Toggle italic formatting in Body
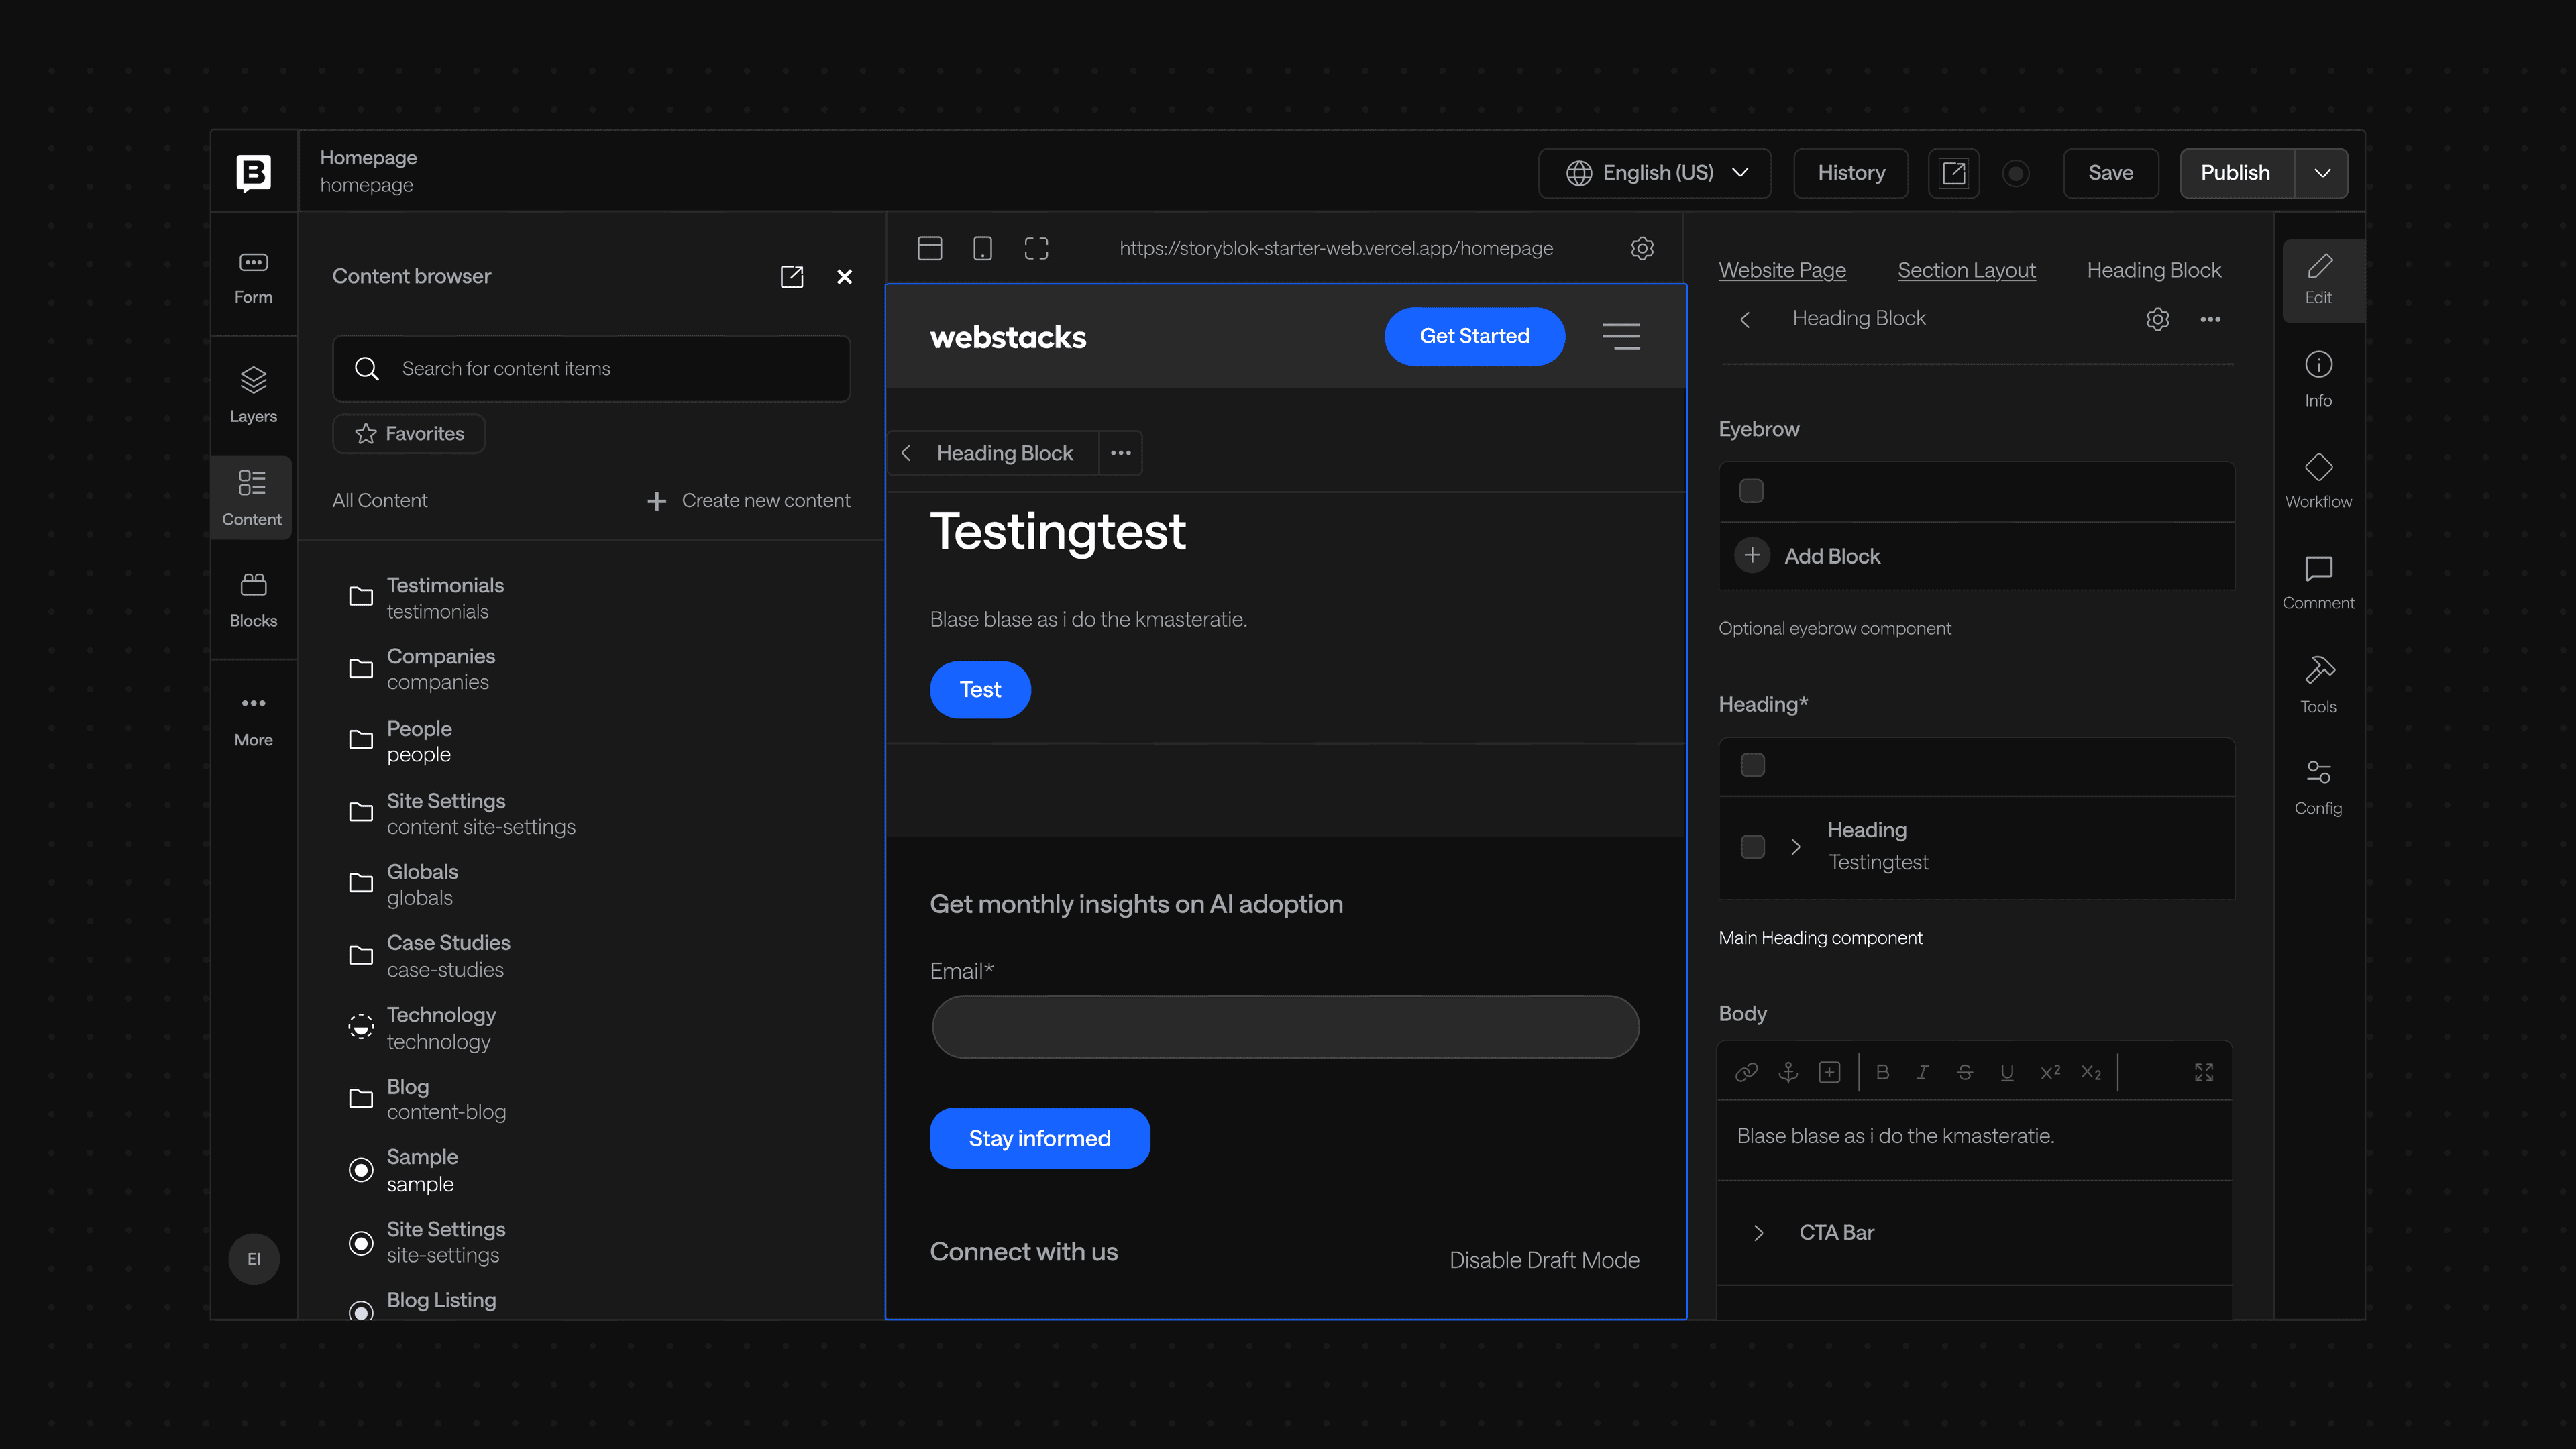 (x=1922, y=1072)
